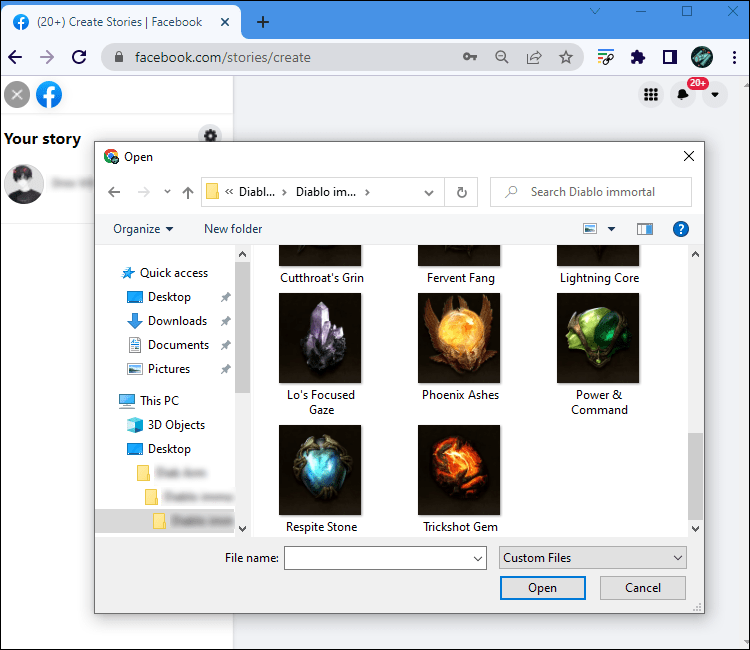
Task: Click the dialog's Help question mark icon
Action: pos(681,229)
